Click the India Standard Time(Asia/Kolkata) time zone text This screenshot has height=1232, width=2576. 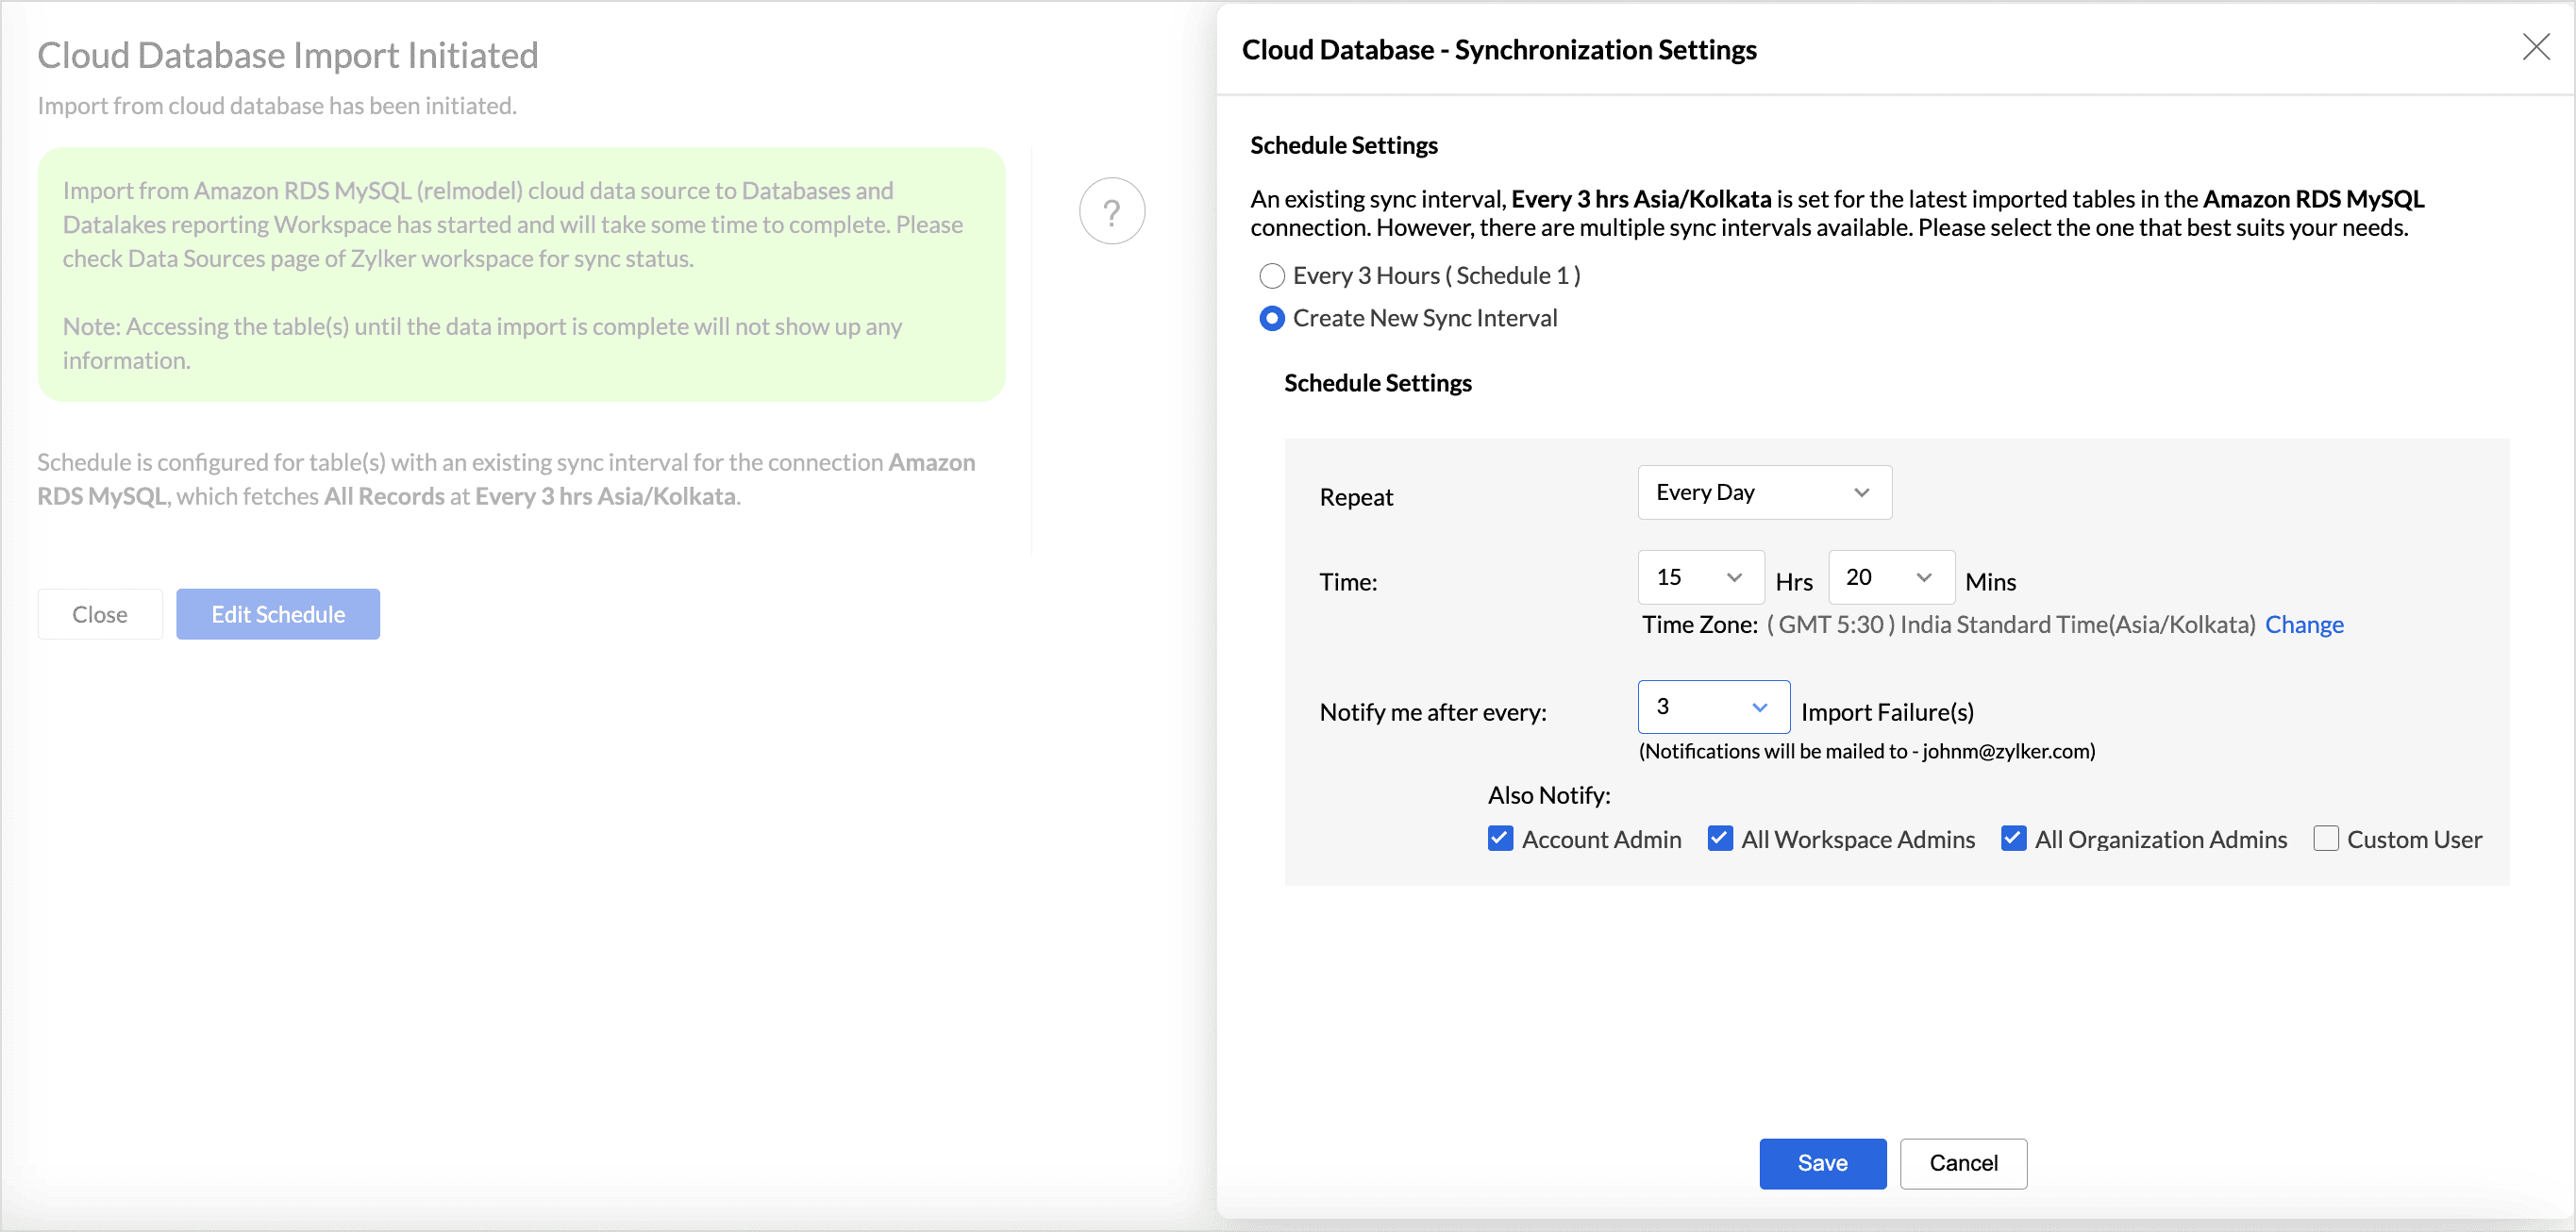click(2077, 625)
